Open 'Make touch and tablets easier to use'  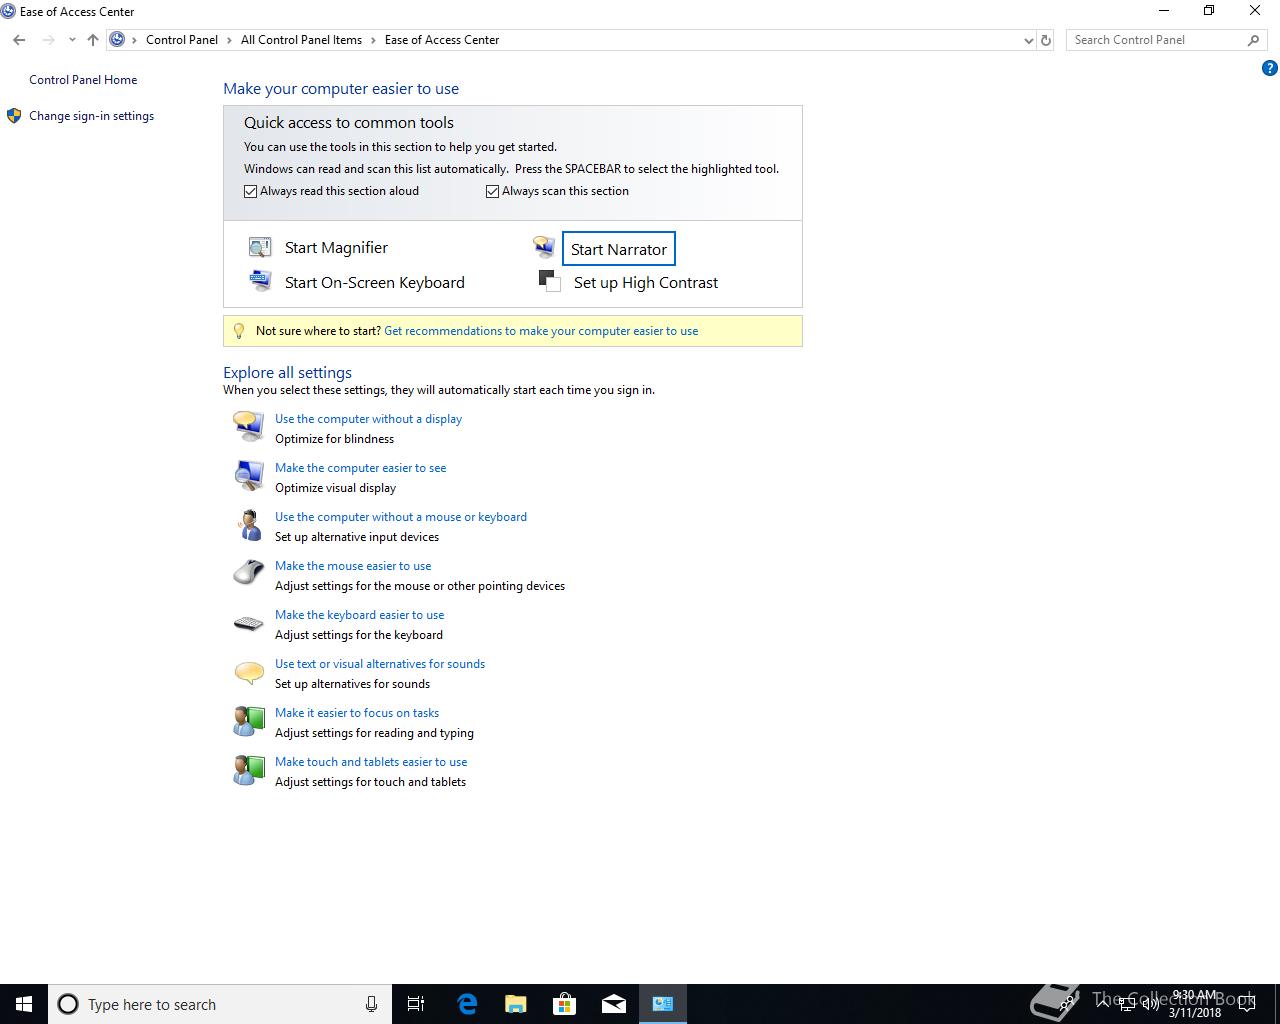371,762
